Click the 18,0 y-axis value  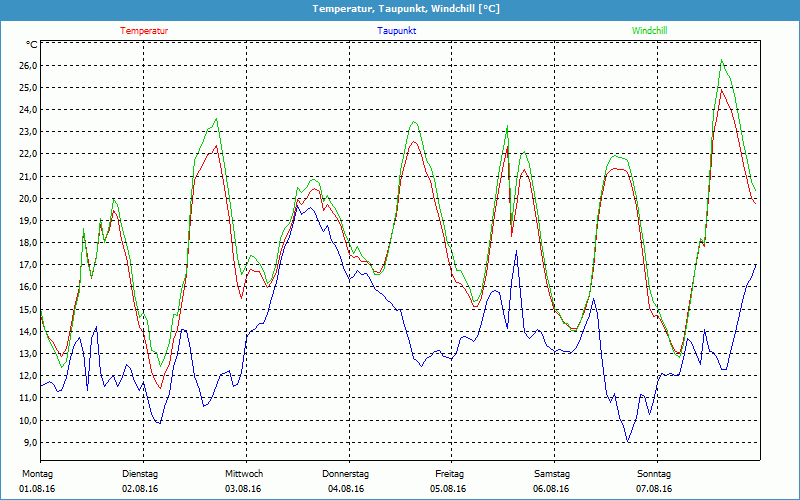click(x=28, y=243)
